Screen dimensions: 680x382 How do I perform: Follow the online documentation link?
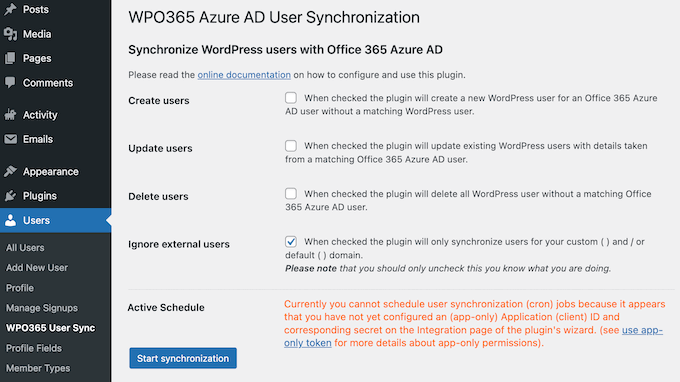[244, 75]
